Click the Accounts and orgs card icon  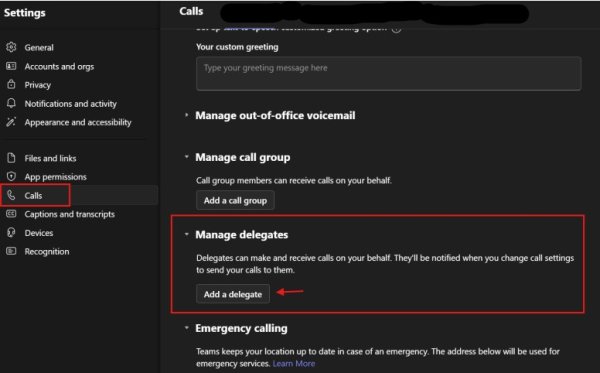click(11, 66)
